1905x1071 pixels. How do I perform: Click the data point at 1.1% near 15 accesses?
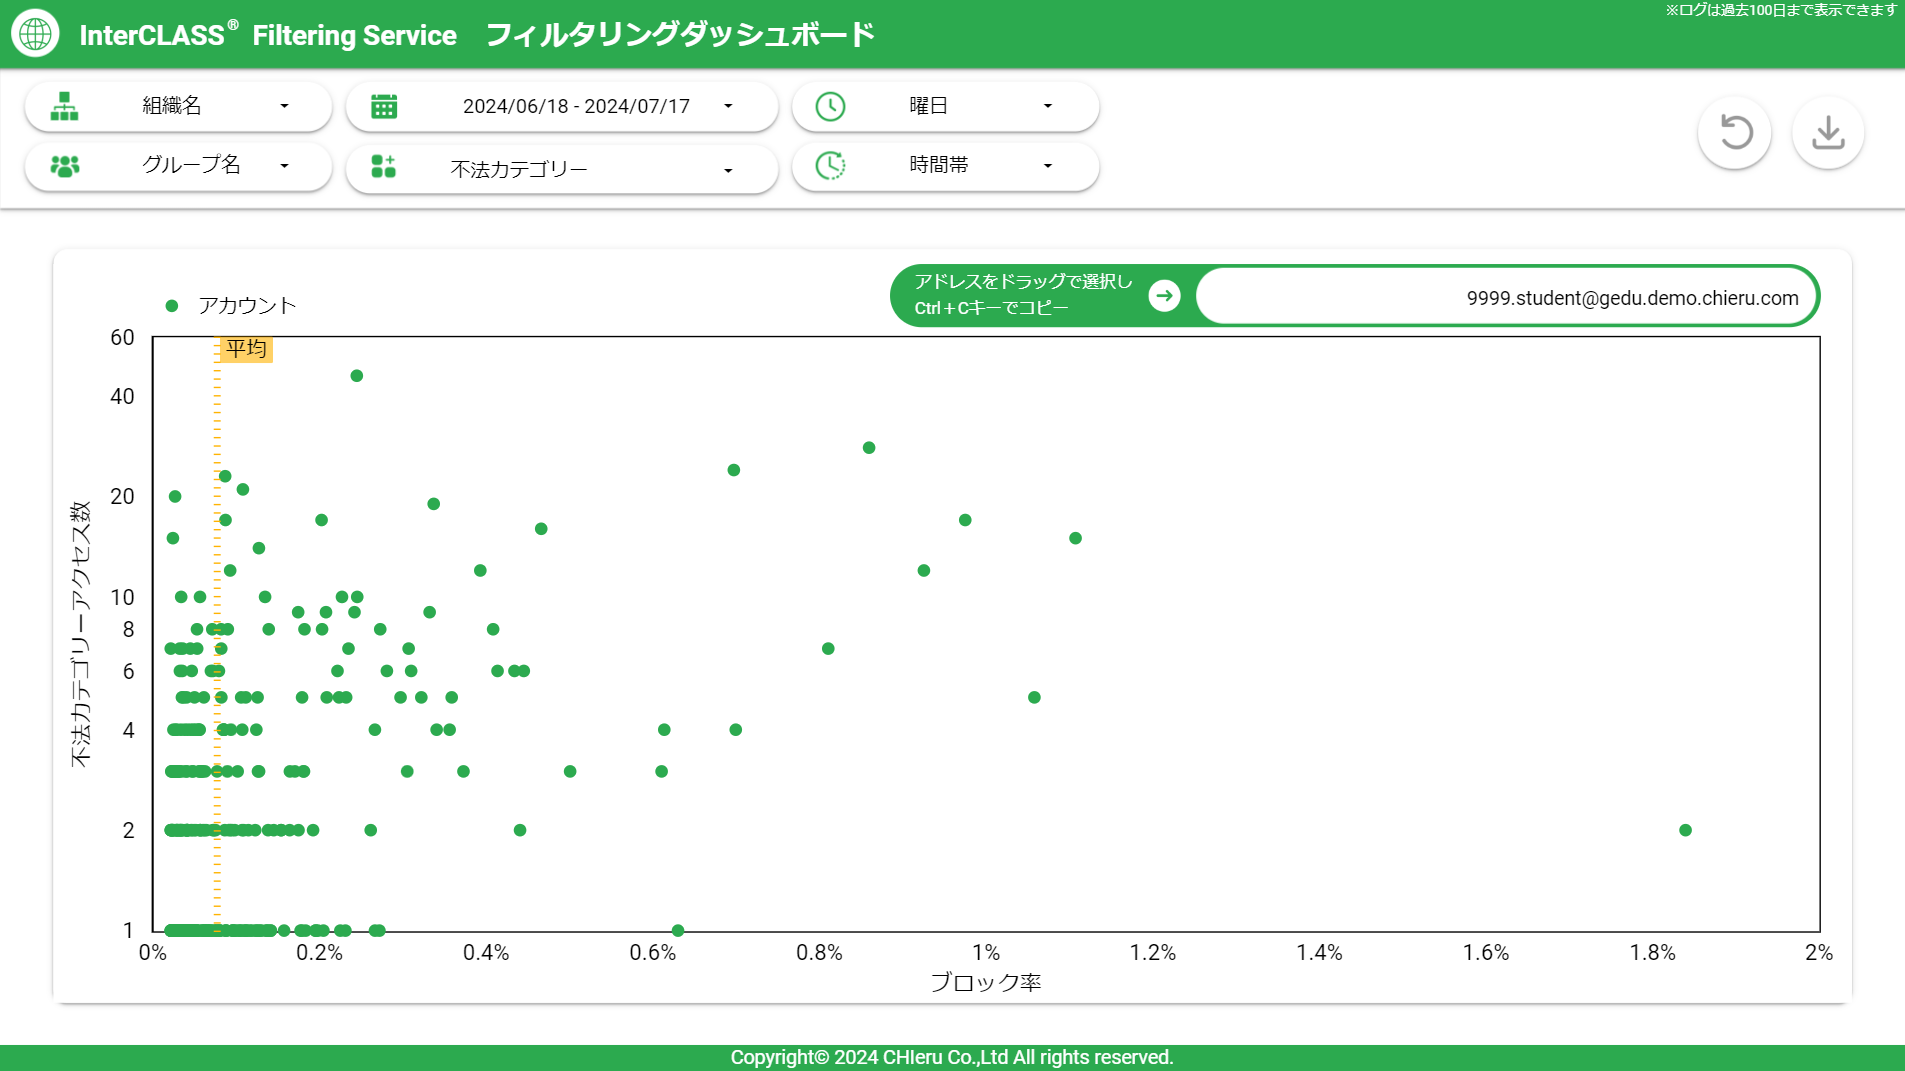[x=1075, y=538]
